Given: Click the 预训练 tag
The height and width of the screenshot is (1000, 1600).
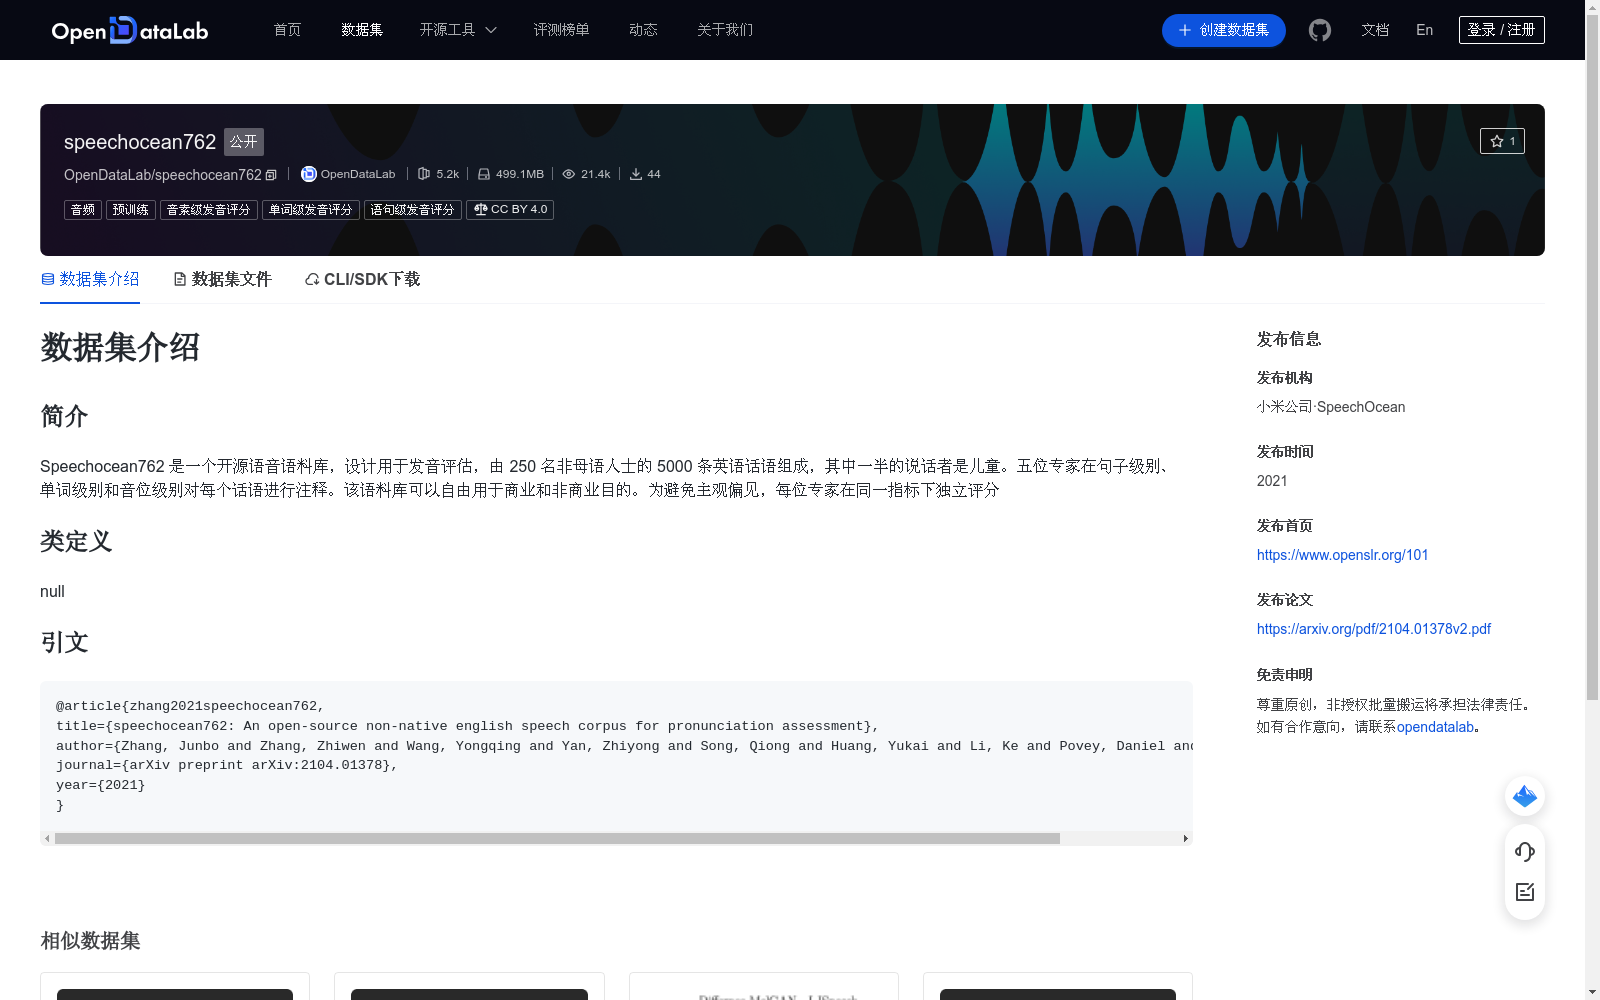Looking at the screenshot, I should coord(131,210).
